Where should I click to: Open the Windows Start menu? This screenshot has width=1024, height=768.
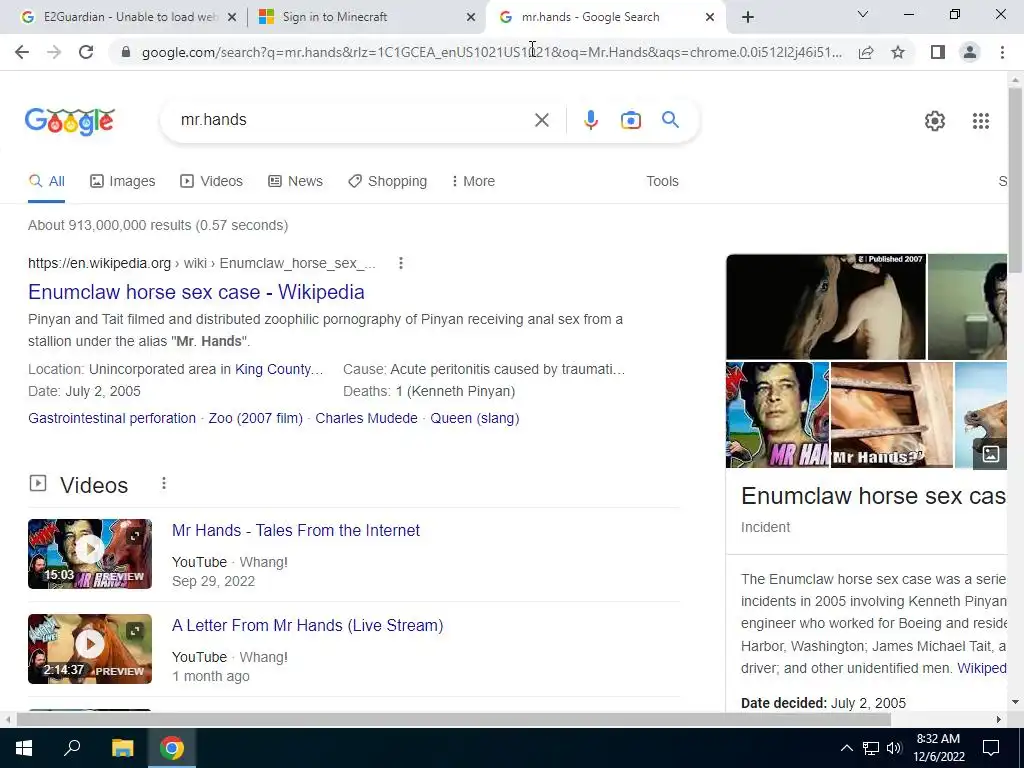tap(24, 748)
